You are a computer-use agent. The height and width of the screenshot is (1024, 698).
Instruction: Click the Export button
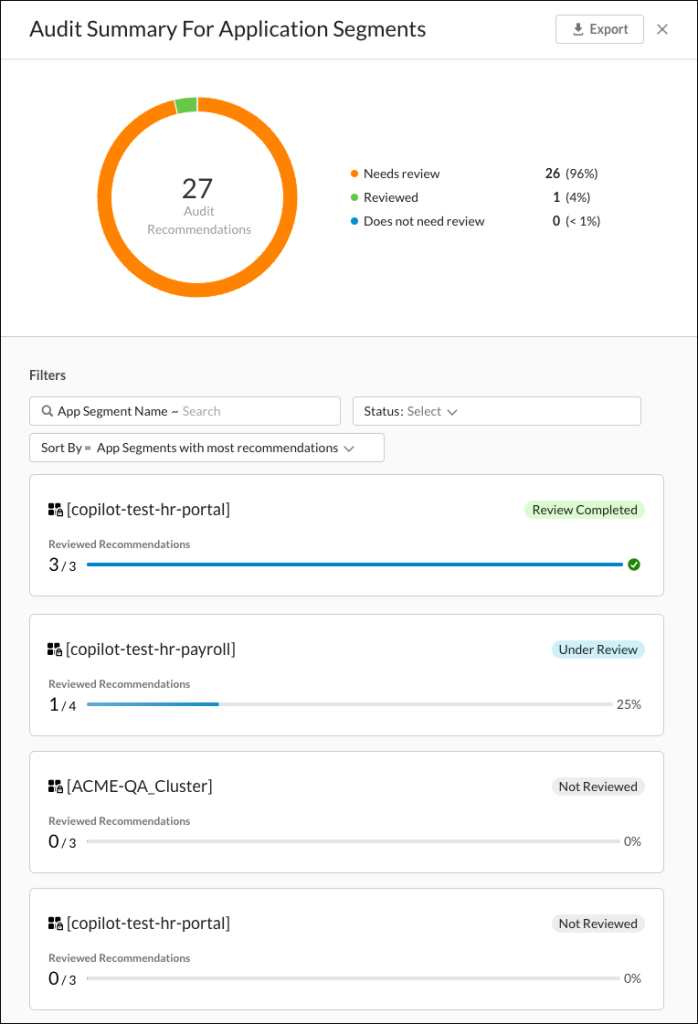599,29
